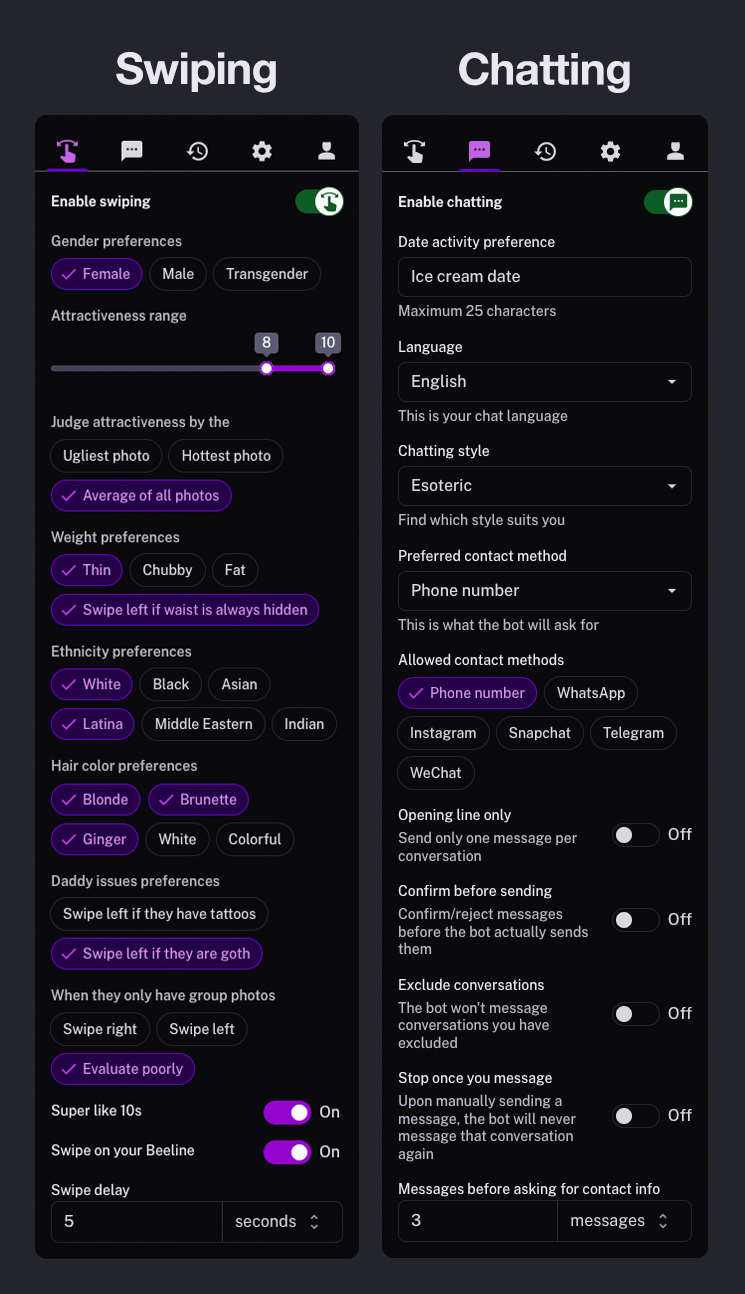Image resolution: width=745 pixels, height=1294 pixels.
Task: Open the settings gear in Chatting panel
Action: click(610, 151)
